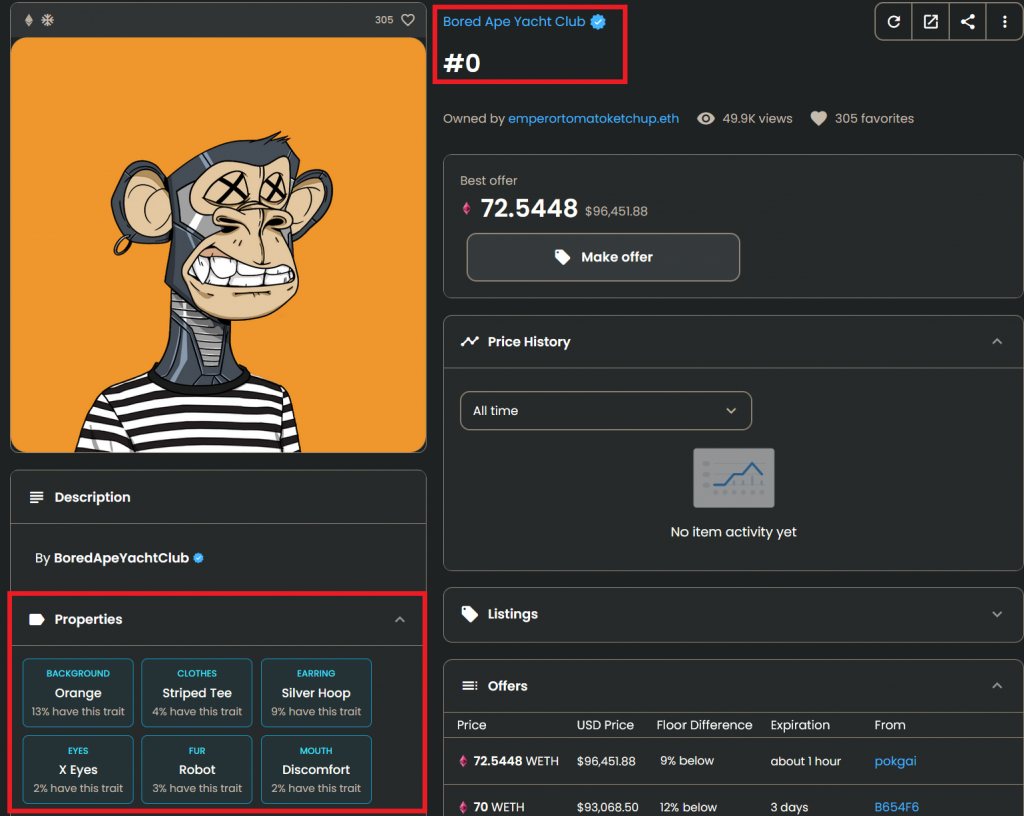Click the 49.9K views text

pyautogui.click(x=757, y=118)
